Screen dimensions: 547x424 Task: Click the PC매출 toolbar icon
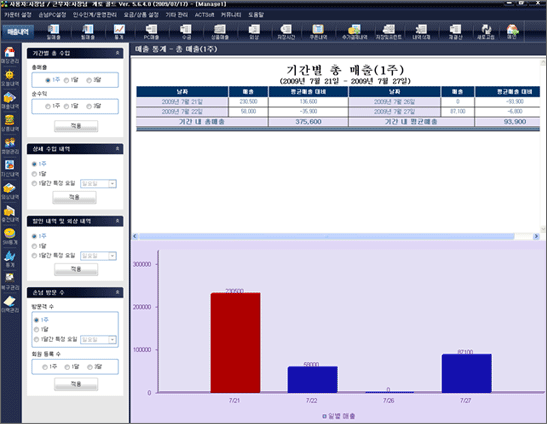pyautogui.click(x=151, y=31)
